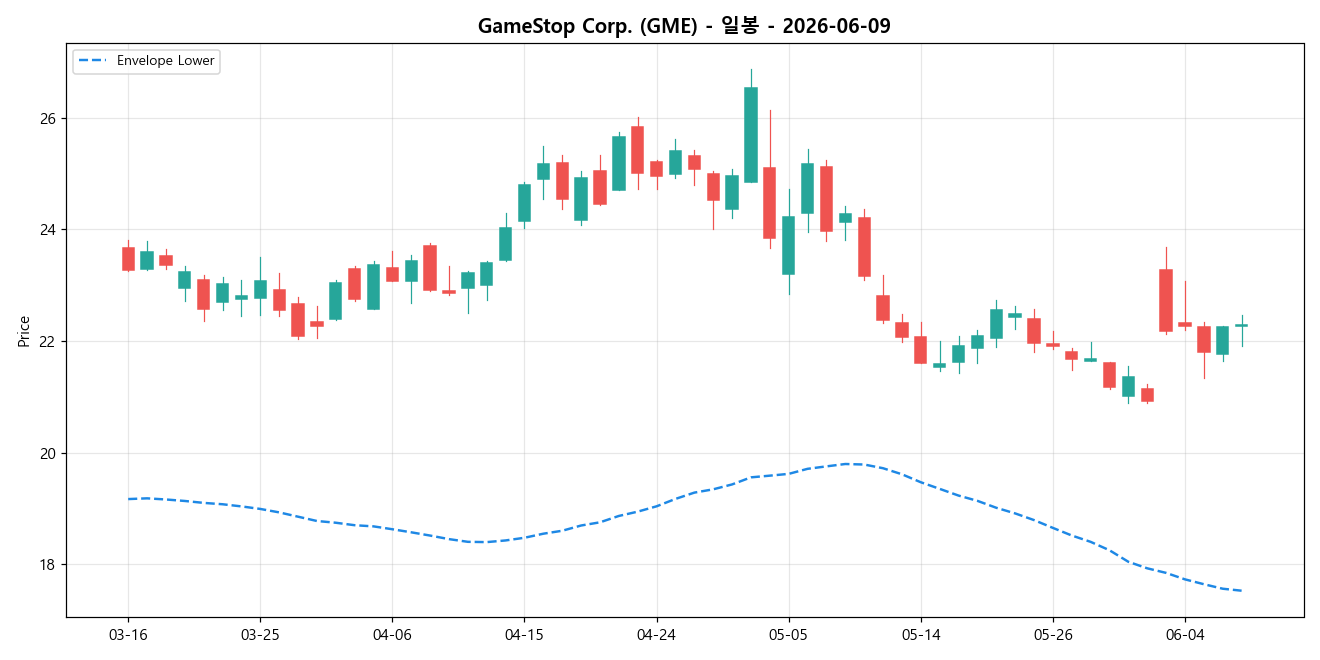Click the dashed line sample in legend
Image resolution: width=1320 pixels, height=660 pixels.
tap(93, 61)
